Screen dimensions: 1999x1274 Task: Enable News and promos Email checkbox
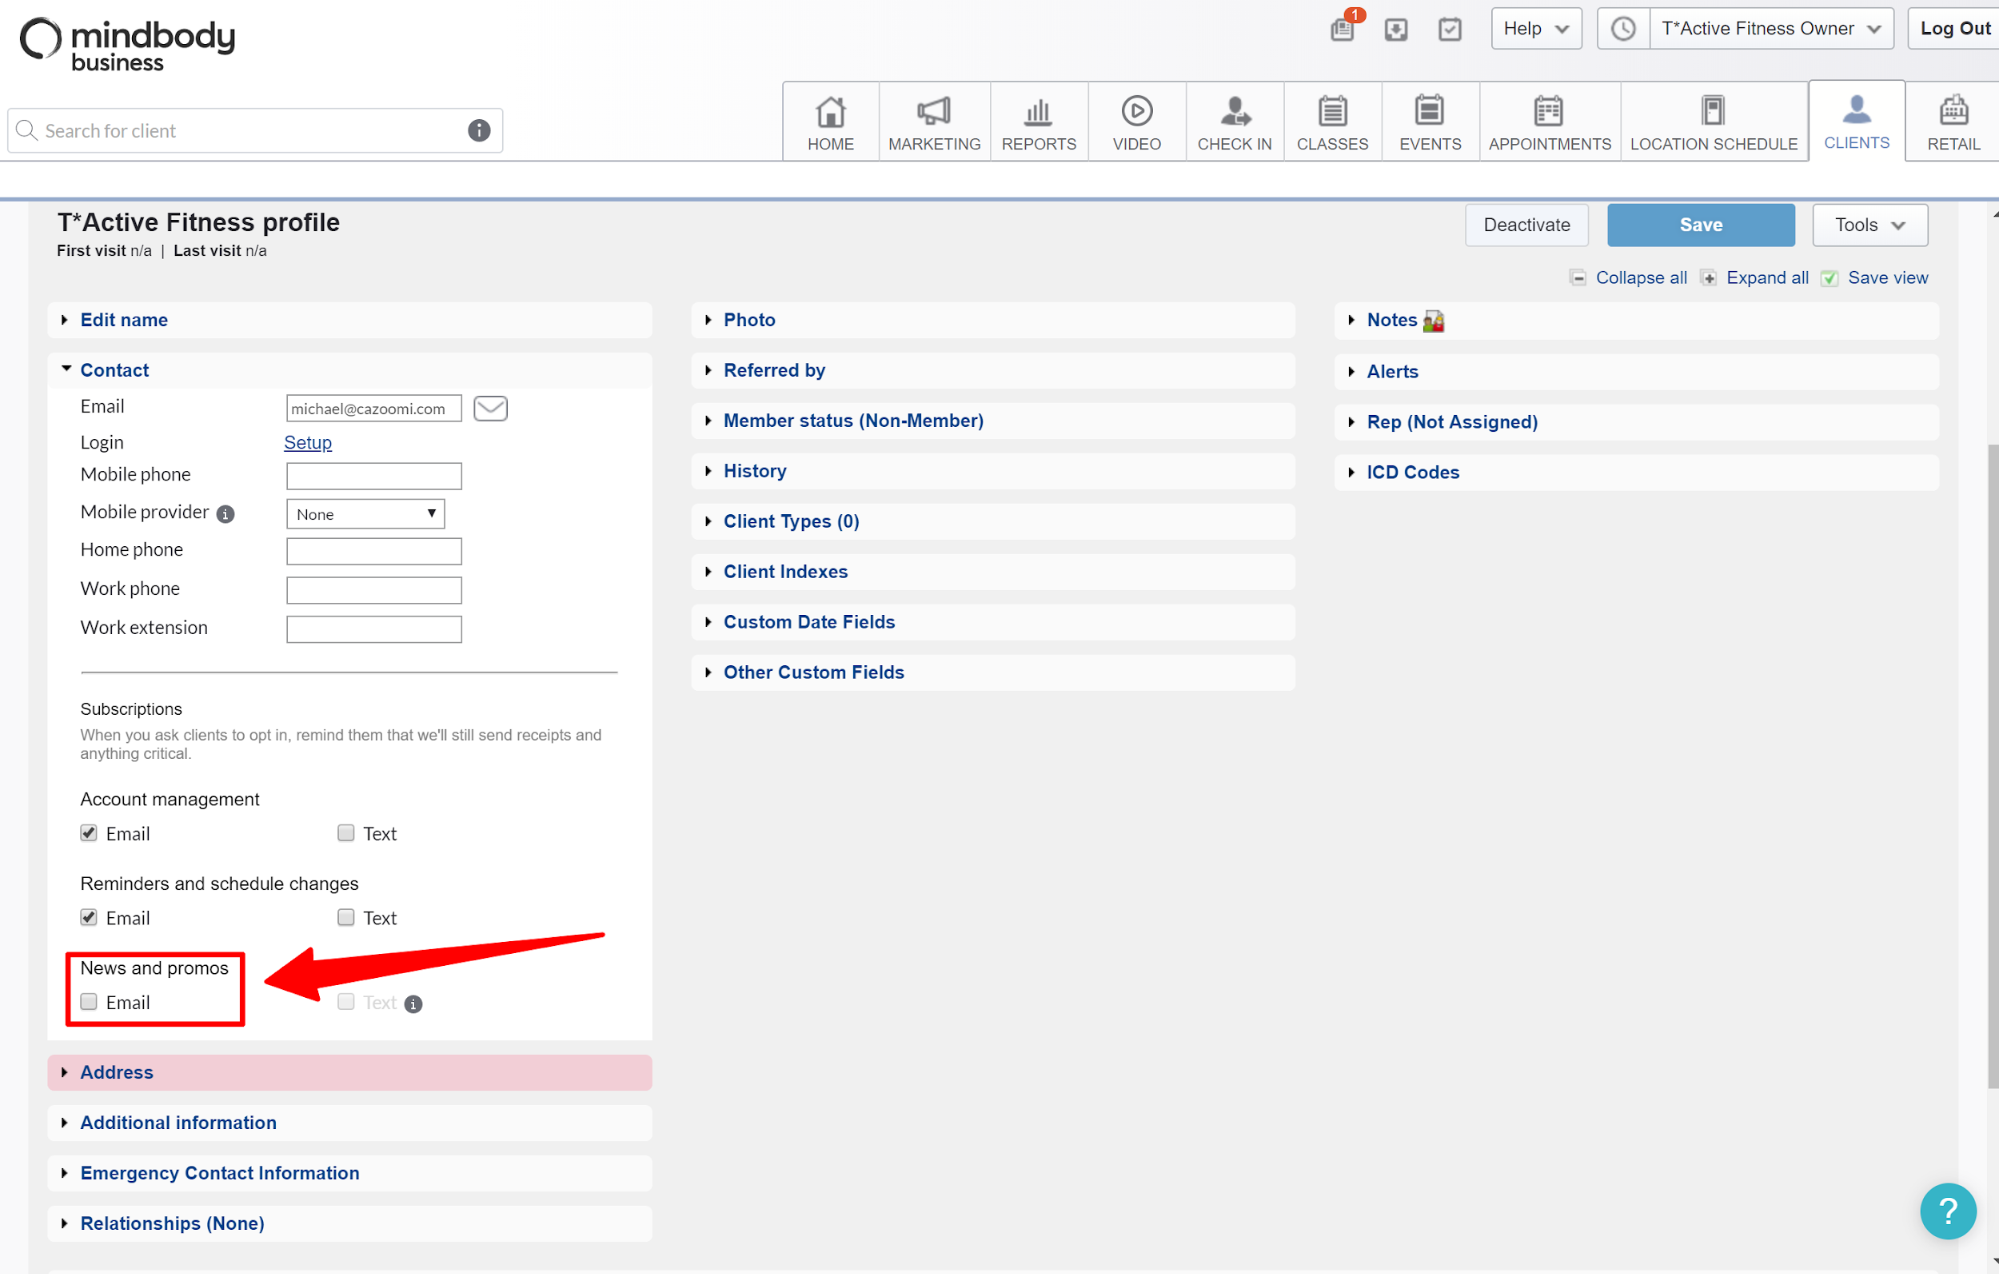click(x=89, y=1002)
